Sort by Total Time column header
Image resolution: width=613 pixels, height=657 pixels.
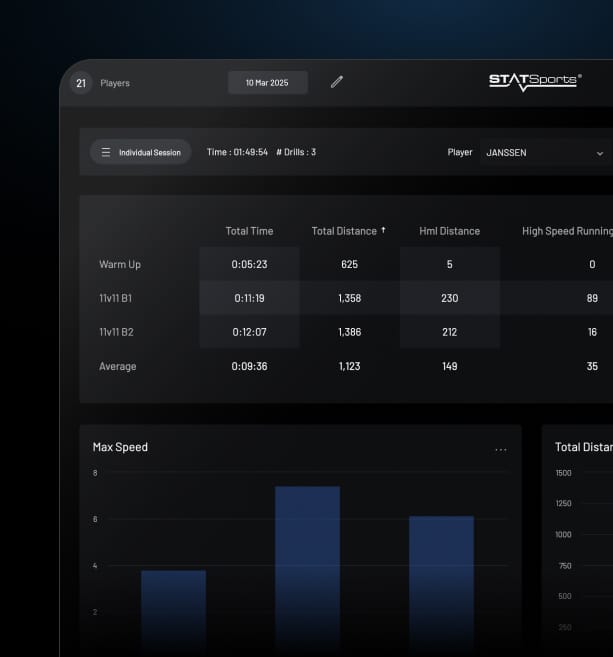tap(249, 231)
